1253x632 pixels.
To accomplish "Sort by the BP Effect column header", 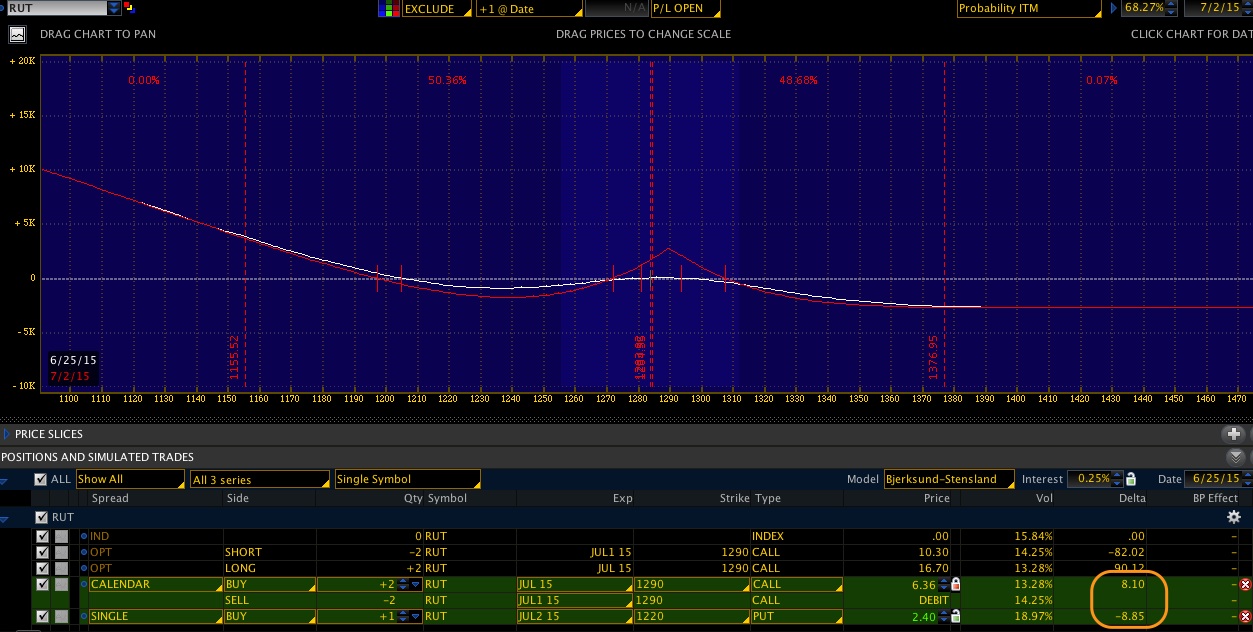I will pos(1215,498).
